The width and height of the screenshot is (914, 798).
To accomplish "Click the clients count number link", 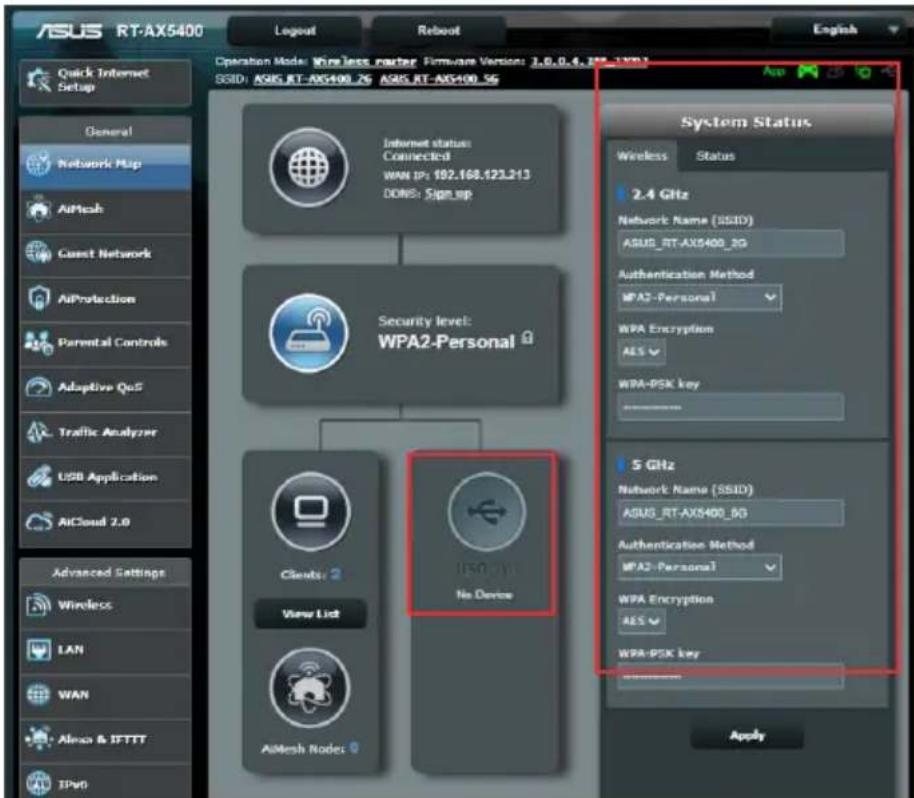I will [x=335, y=574].
